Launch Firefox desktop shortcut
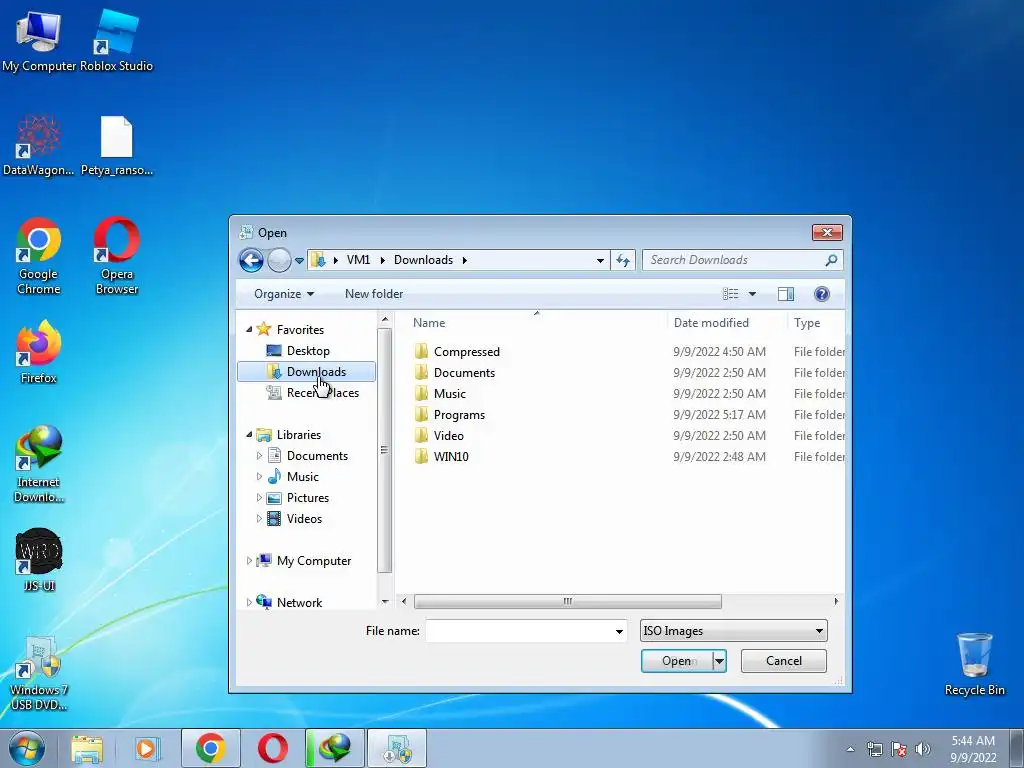 39,353
